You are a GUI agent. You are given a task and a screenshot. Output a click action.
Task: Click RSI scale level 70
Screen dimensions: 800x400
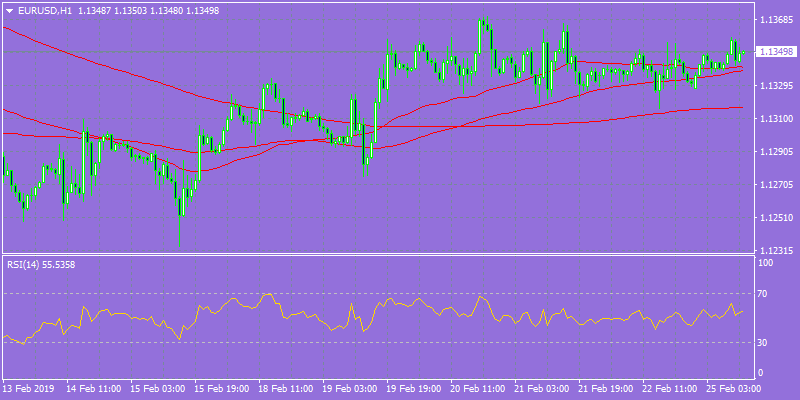click(764, 294)
